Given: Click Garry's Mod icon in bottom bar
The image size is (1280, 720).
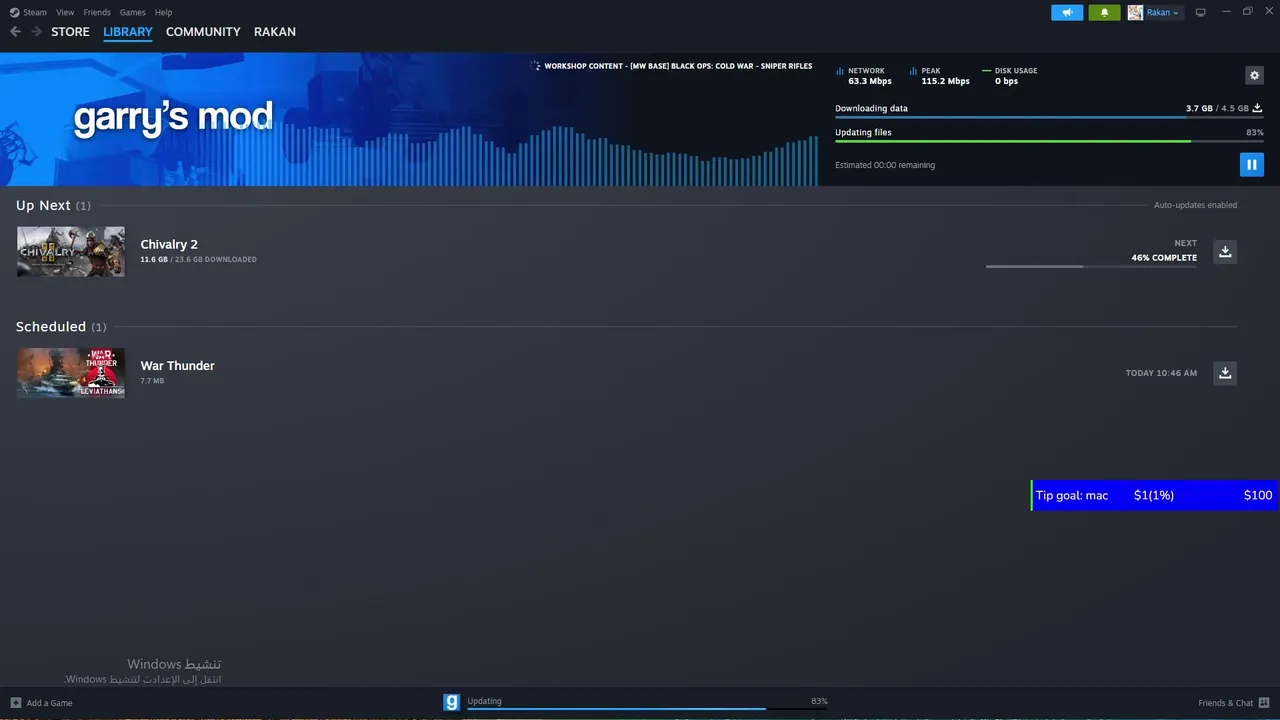Looking at the screenshot, I should pos(452,702).
